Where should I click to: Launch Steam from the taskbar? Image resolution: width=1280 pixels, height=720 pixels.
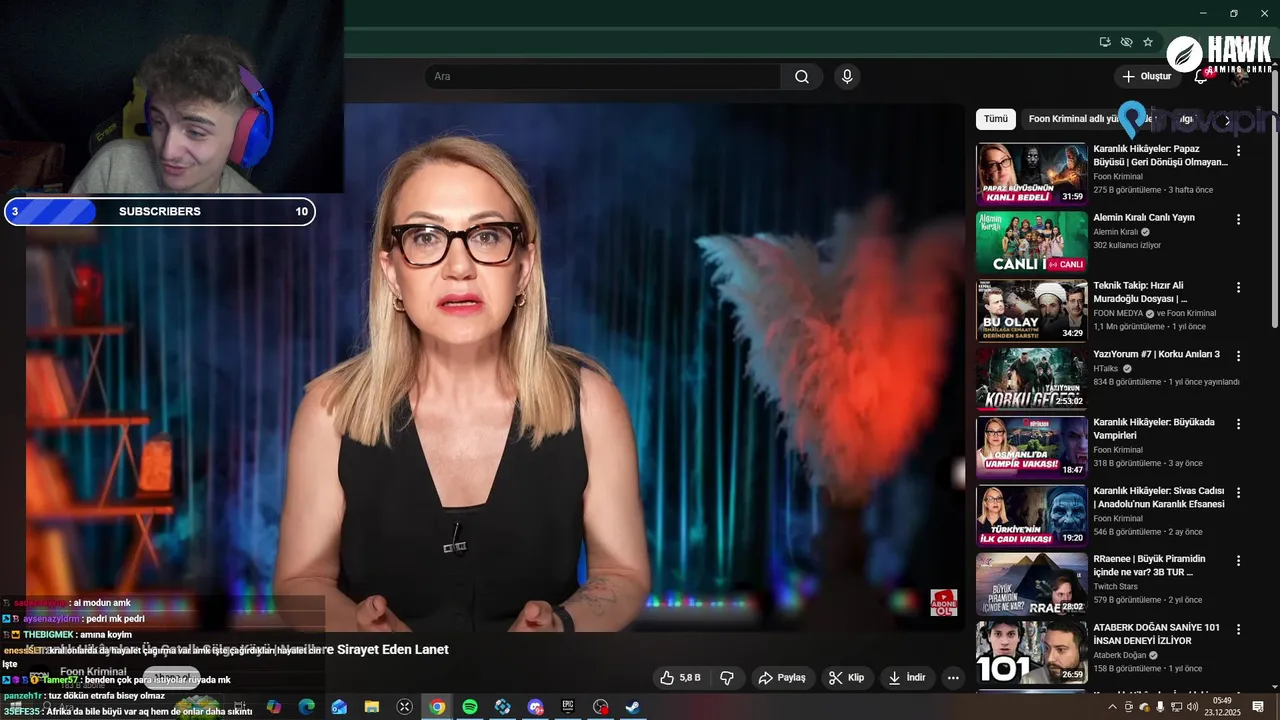tap(633, 707)
